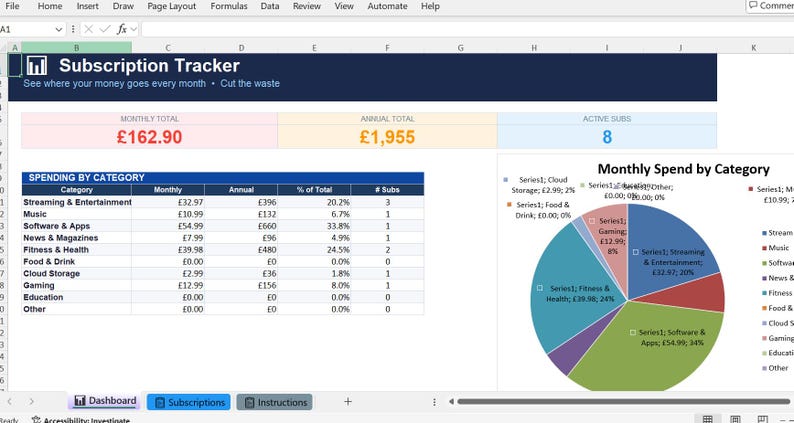This screenshot has height=423, width=794.
Task: Open the View ribbon tab
Action: [344, 6]
